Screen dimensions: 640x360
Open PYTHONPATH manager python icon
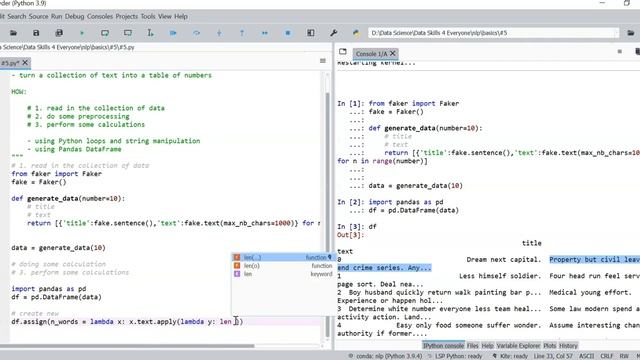(x=356, y=33)
